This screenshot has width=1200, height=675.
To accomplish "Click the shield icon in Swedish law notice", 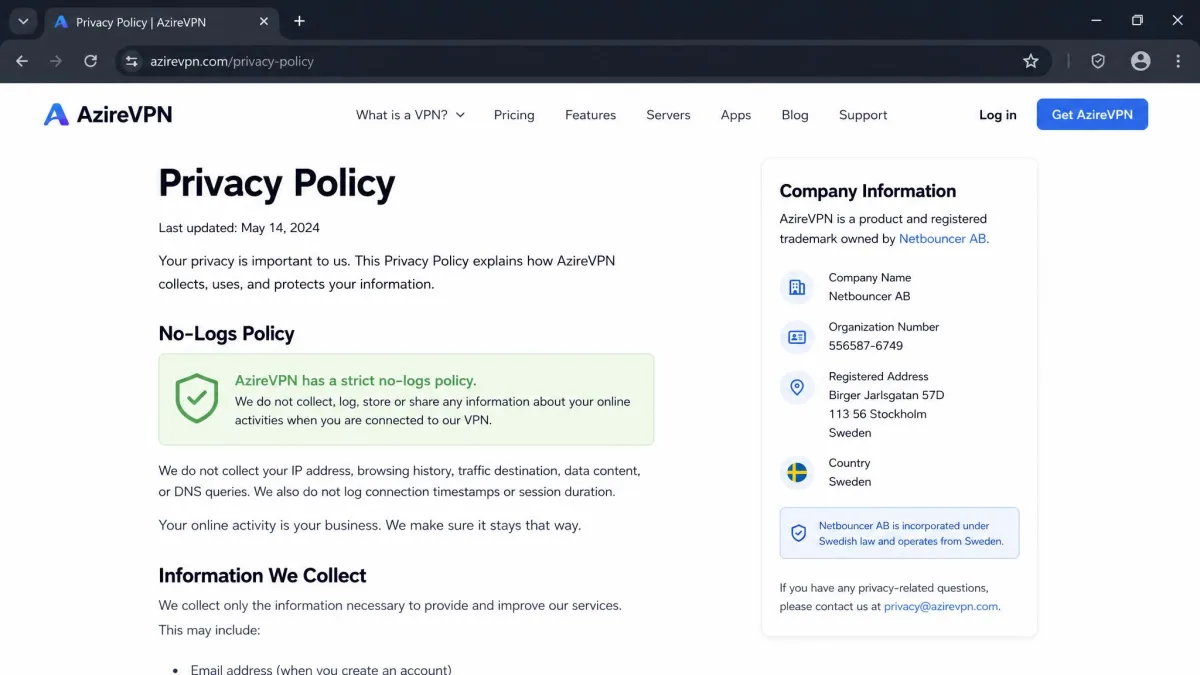I will click(x=798, y=533).
